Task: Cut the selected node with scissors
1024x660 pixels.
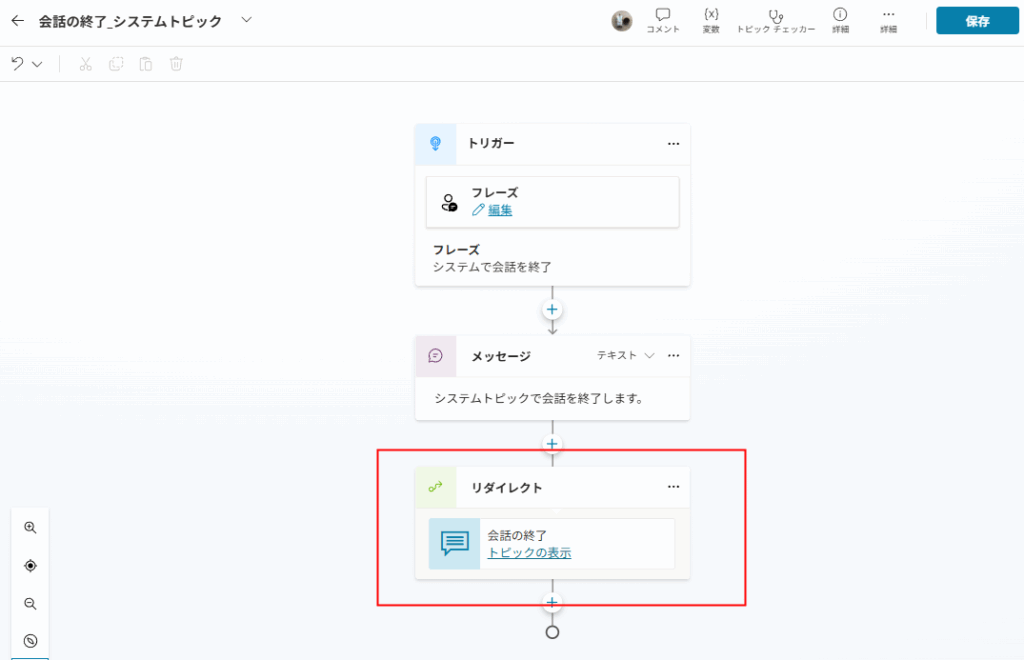Action: [x=86, y=64]
